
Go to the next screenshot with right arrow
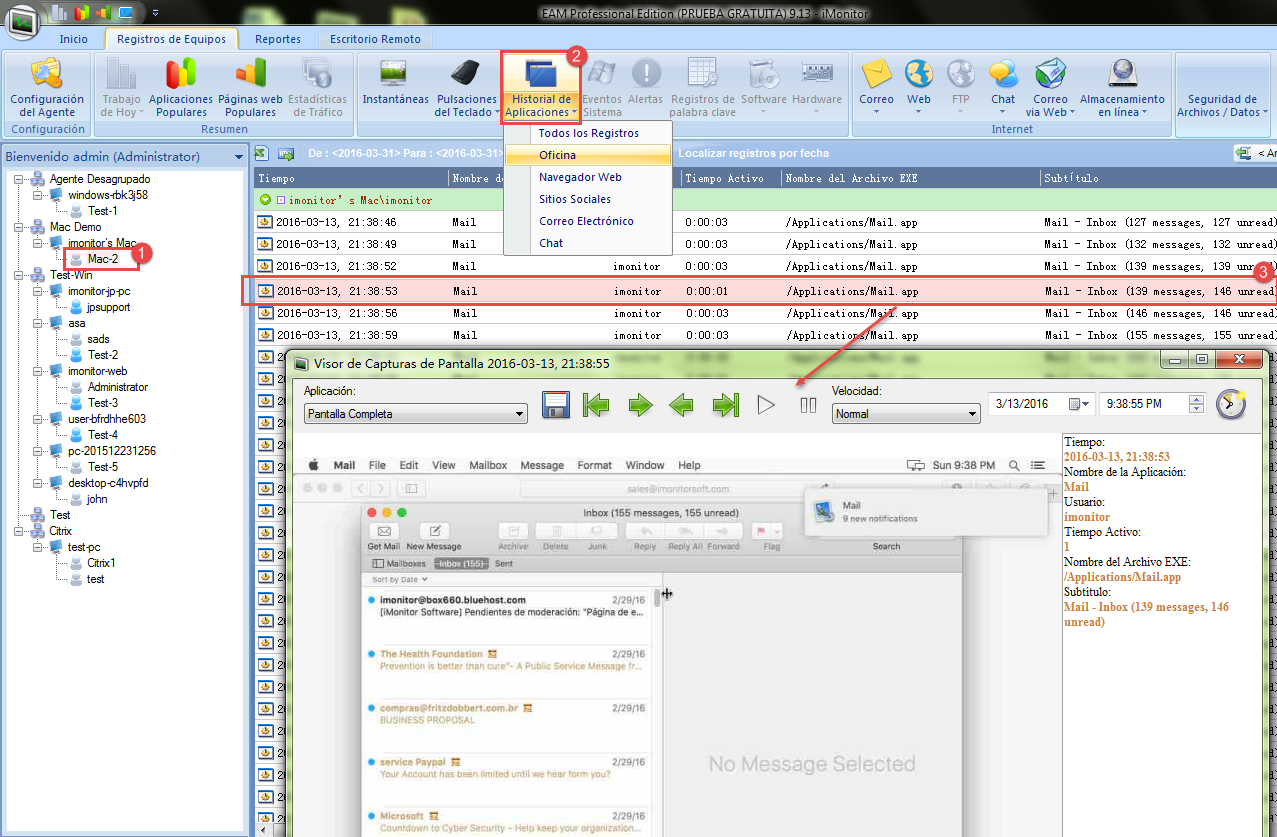pyautogui.click(x=640, y=405)
